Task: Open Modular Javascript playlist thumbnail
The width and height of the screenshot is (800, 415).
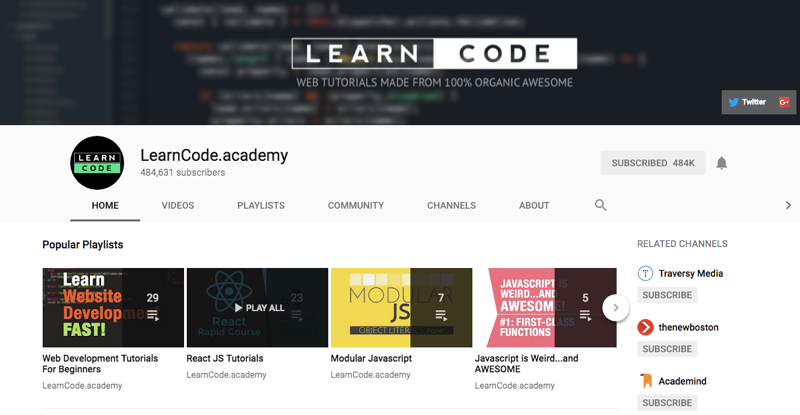Action: click(x=402, y=308)
